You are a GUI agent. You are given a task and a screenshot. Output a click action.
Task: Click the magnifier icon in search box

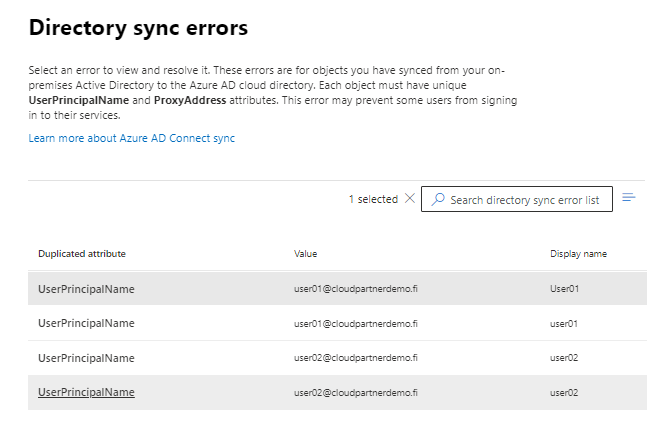click(437, 199)
